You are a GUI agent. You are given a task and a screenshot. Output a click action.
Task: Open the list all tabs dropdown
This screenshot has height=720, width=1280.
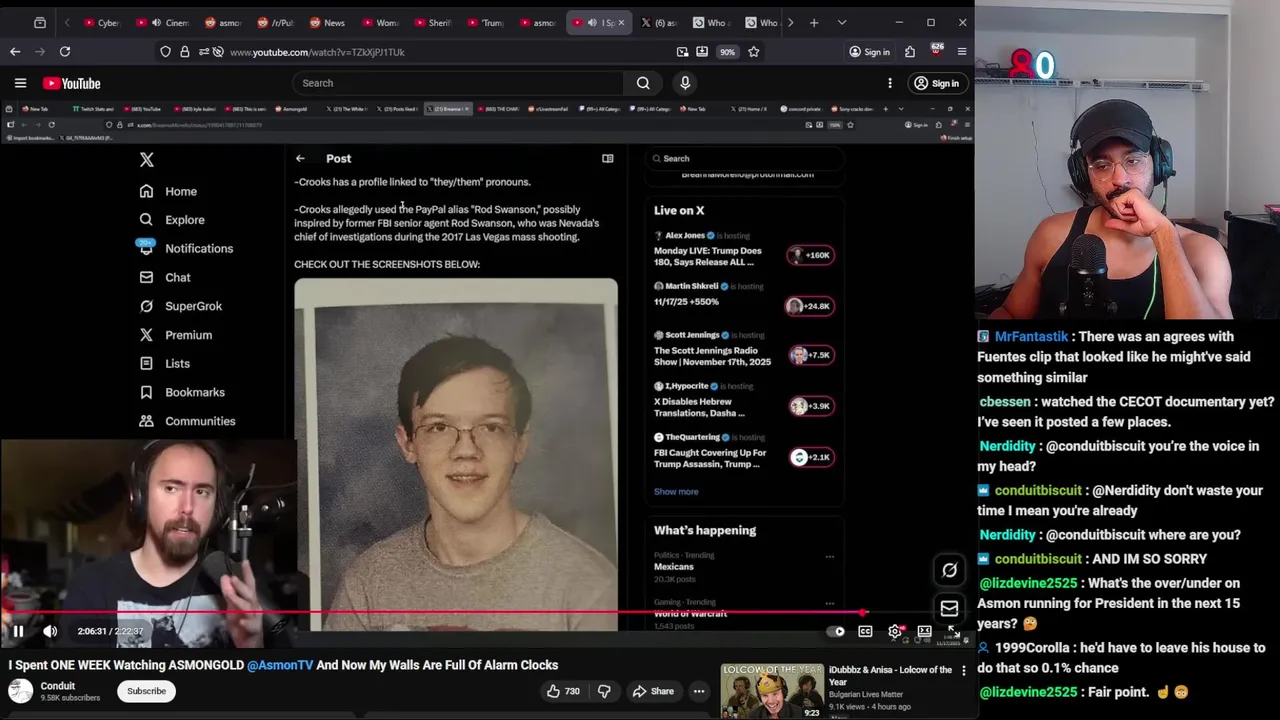[x=842, y=22]
